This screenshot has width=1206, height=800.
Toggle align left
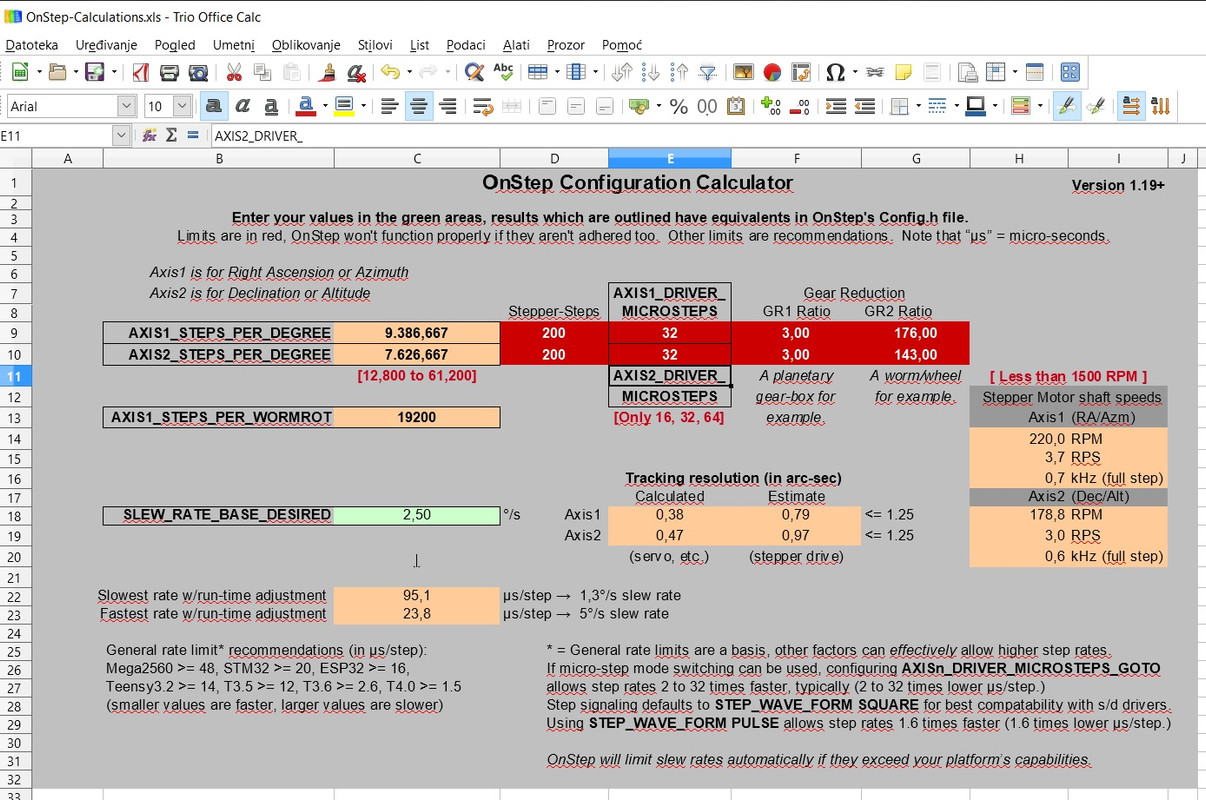tap(390, 106)
